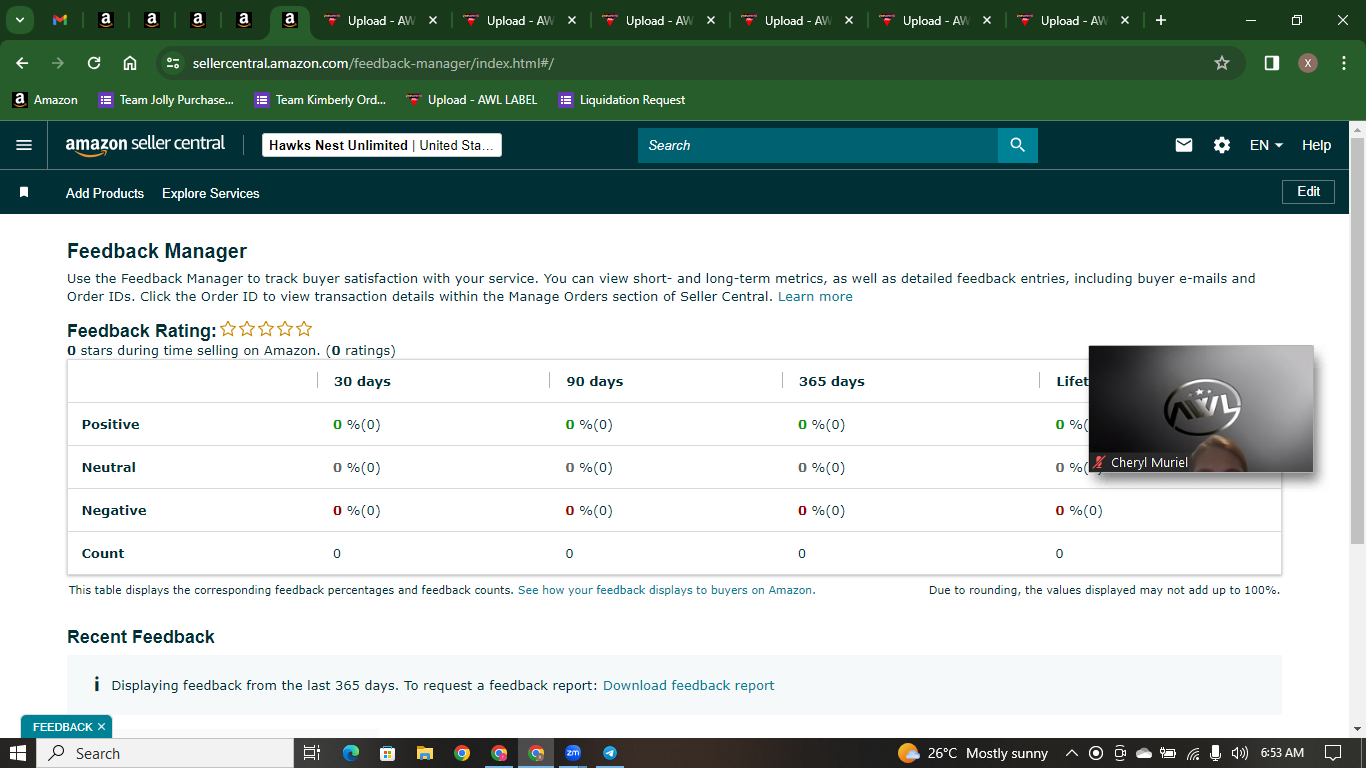Screen dimensions: 1366x768
Task: Click Explore Services in the navigation bar
Action: point(211,193)
